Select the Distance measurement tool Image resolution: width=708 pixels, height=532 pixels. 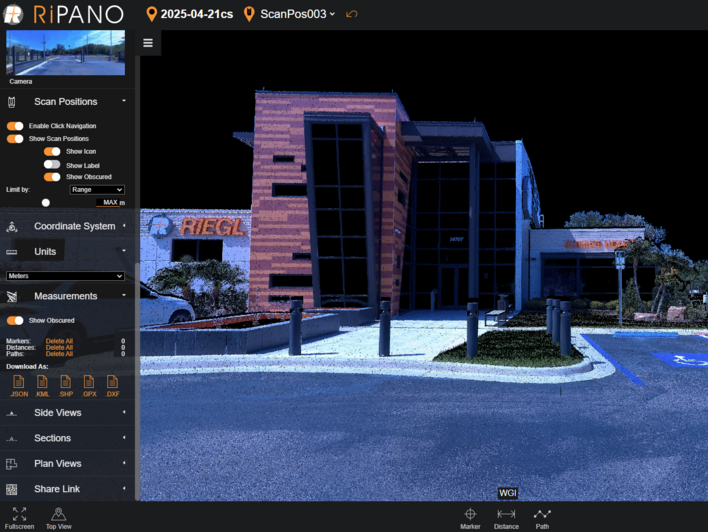[506, 516]
